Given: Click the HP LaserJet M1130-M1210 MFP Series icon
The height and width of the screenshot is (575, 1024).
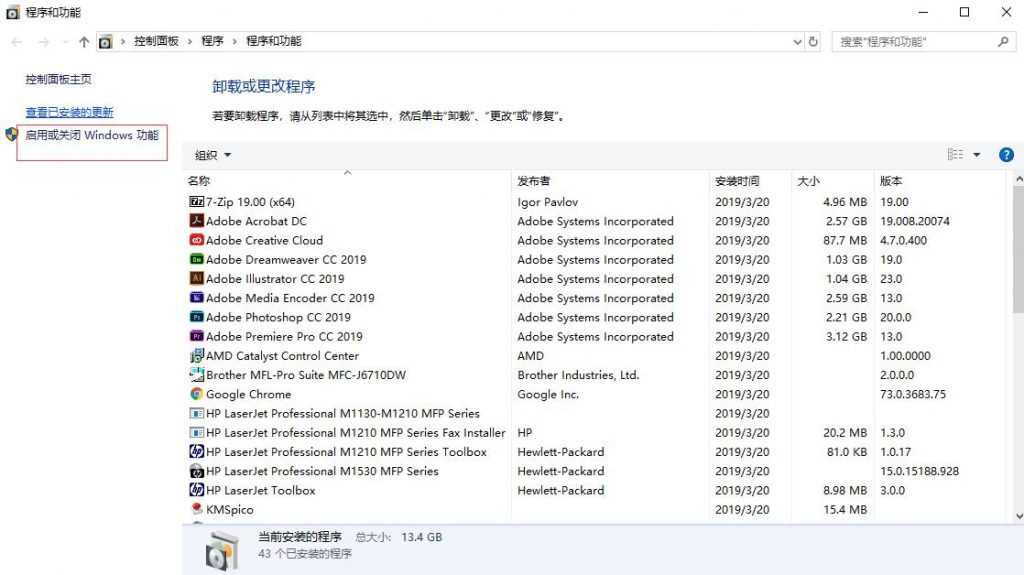Looking at the screenshot, I should click(x=197, y=414).
